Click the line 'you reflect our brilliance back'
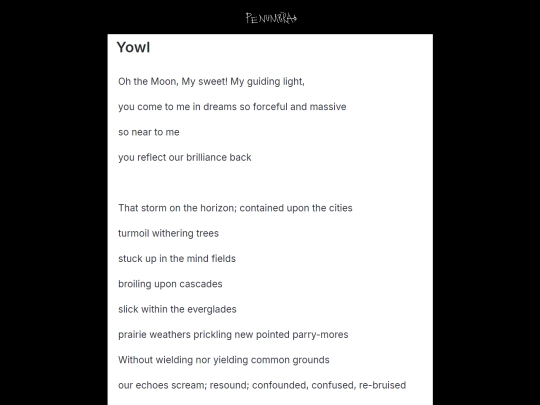 tap(185, 157)
